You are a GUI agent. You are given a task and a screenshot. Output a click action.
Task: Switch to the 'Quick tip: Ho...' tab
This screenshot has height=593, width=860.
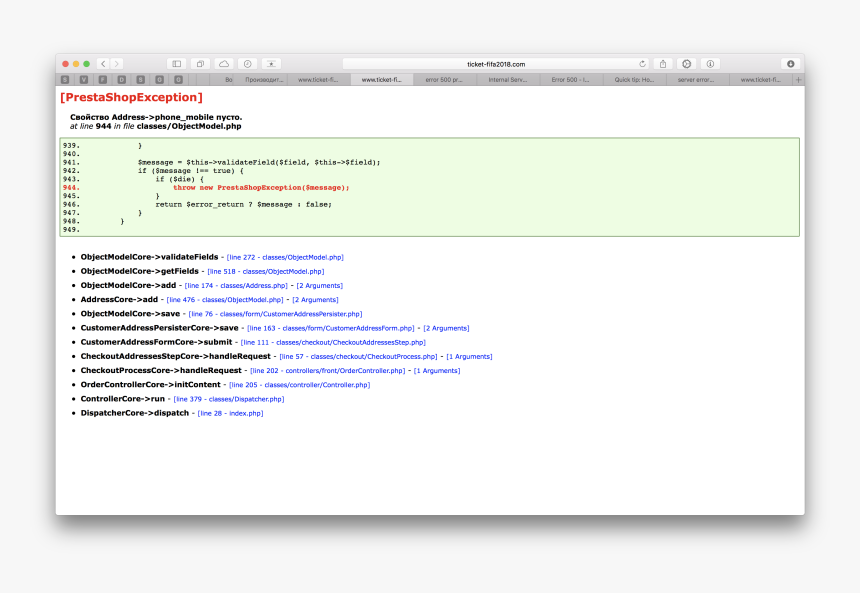coord(634,80)
